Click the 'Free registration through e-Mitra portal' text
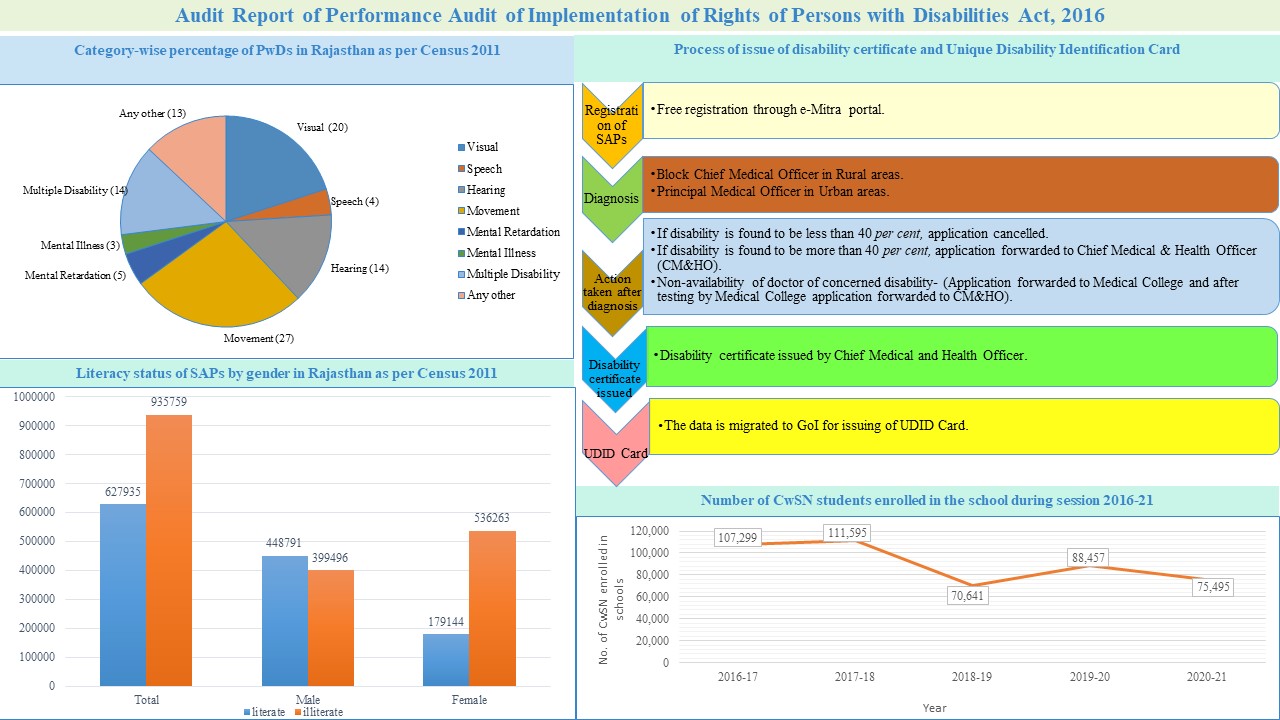The width and height of the screenshot is (1280, 720). 770,109
